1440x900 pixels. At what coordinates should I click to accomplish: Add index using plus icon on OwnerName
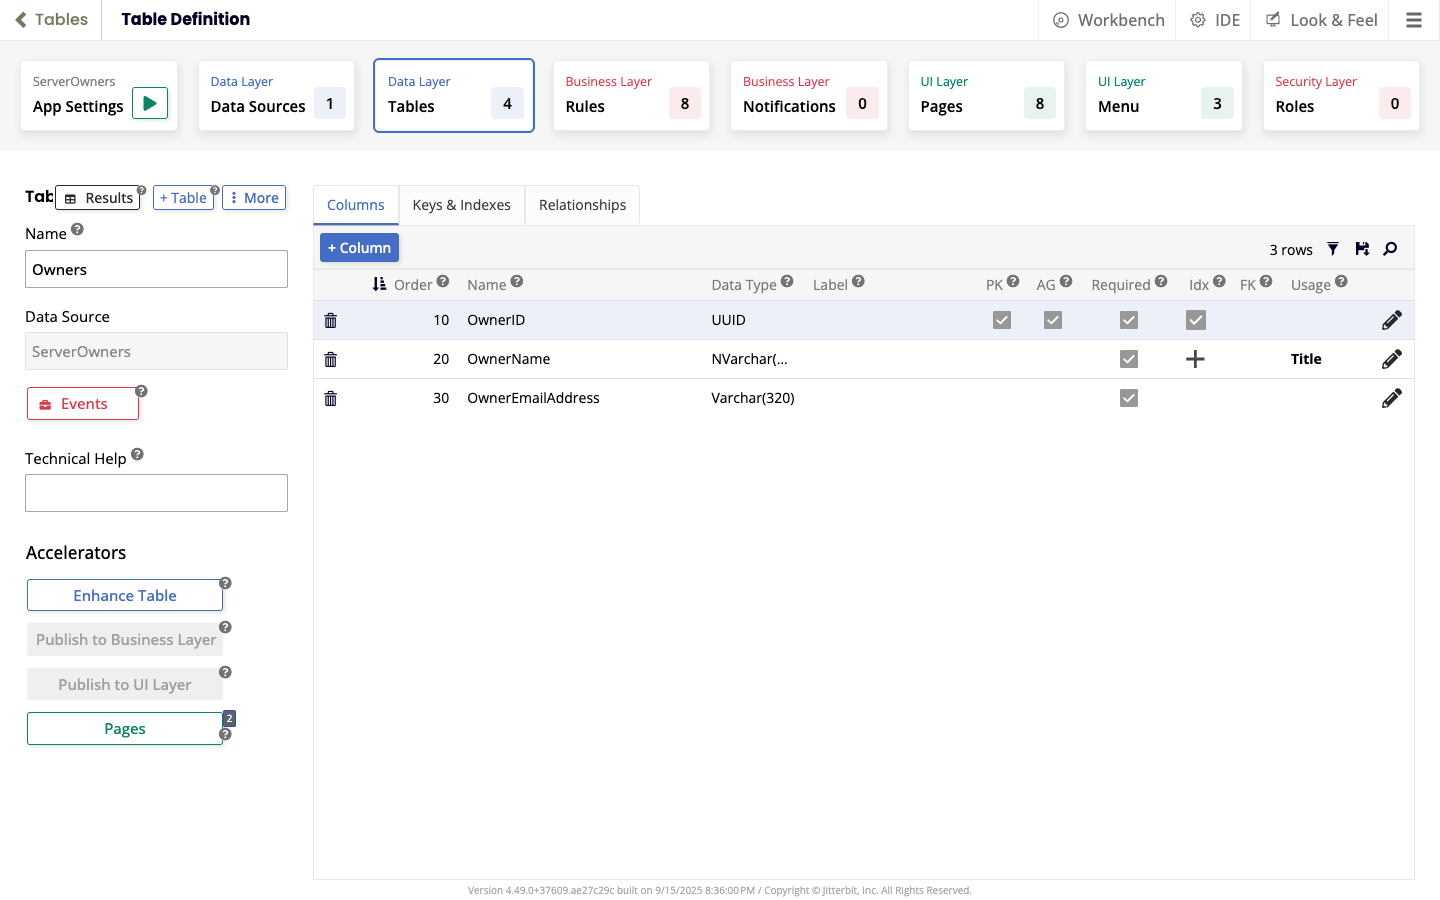1195,359
